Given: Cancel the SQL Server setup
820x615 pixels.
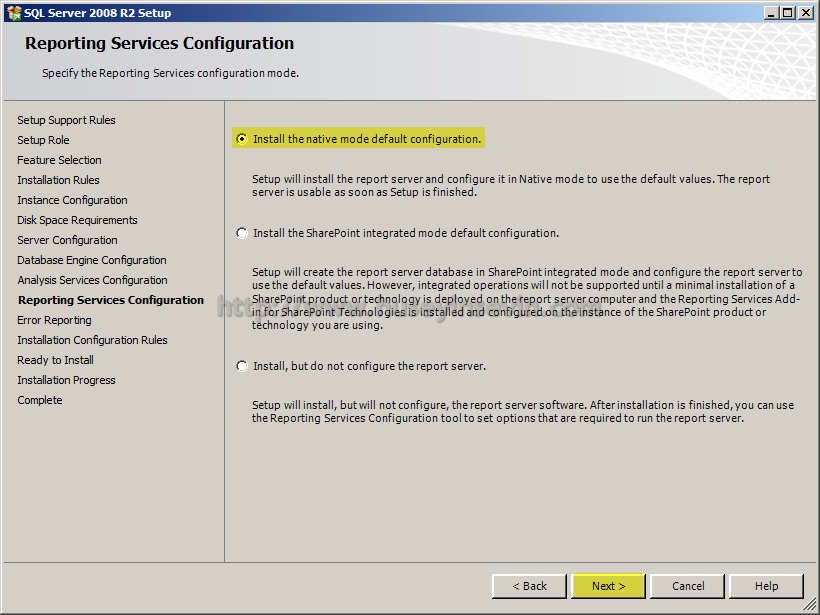Looking at the screenshot, I should (x=688, y=586).
